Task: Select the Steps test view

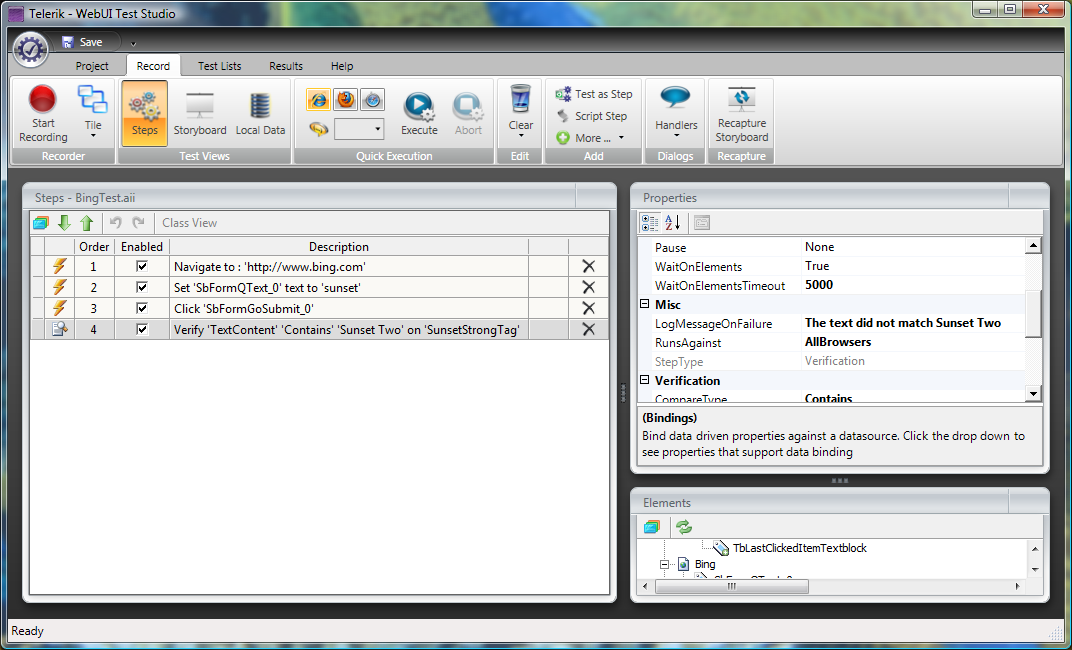Action: pos(144,113)
